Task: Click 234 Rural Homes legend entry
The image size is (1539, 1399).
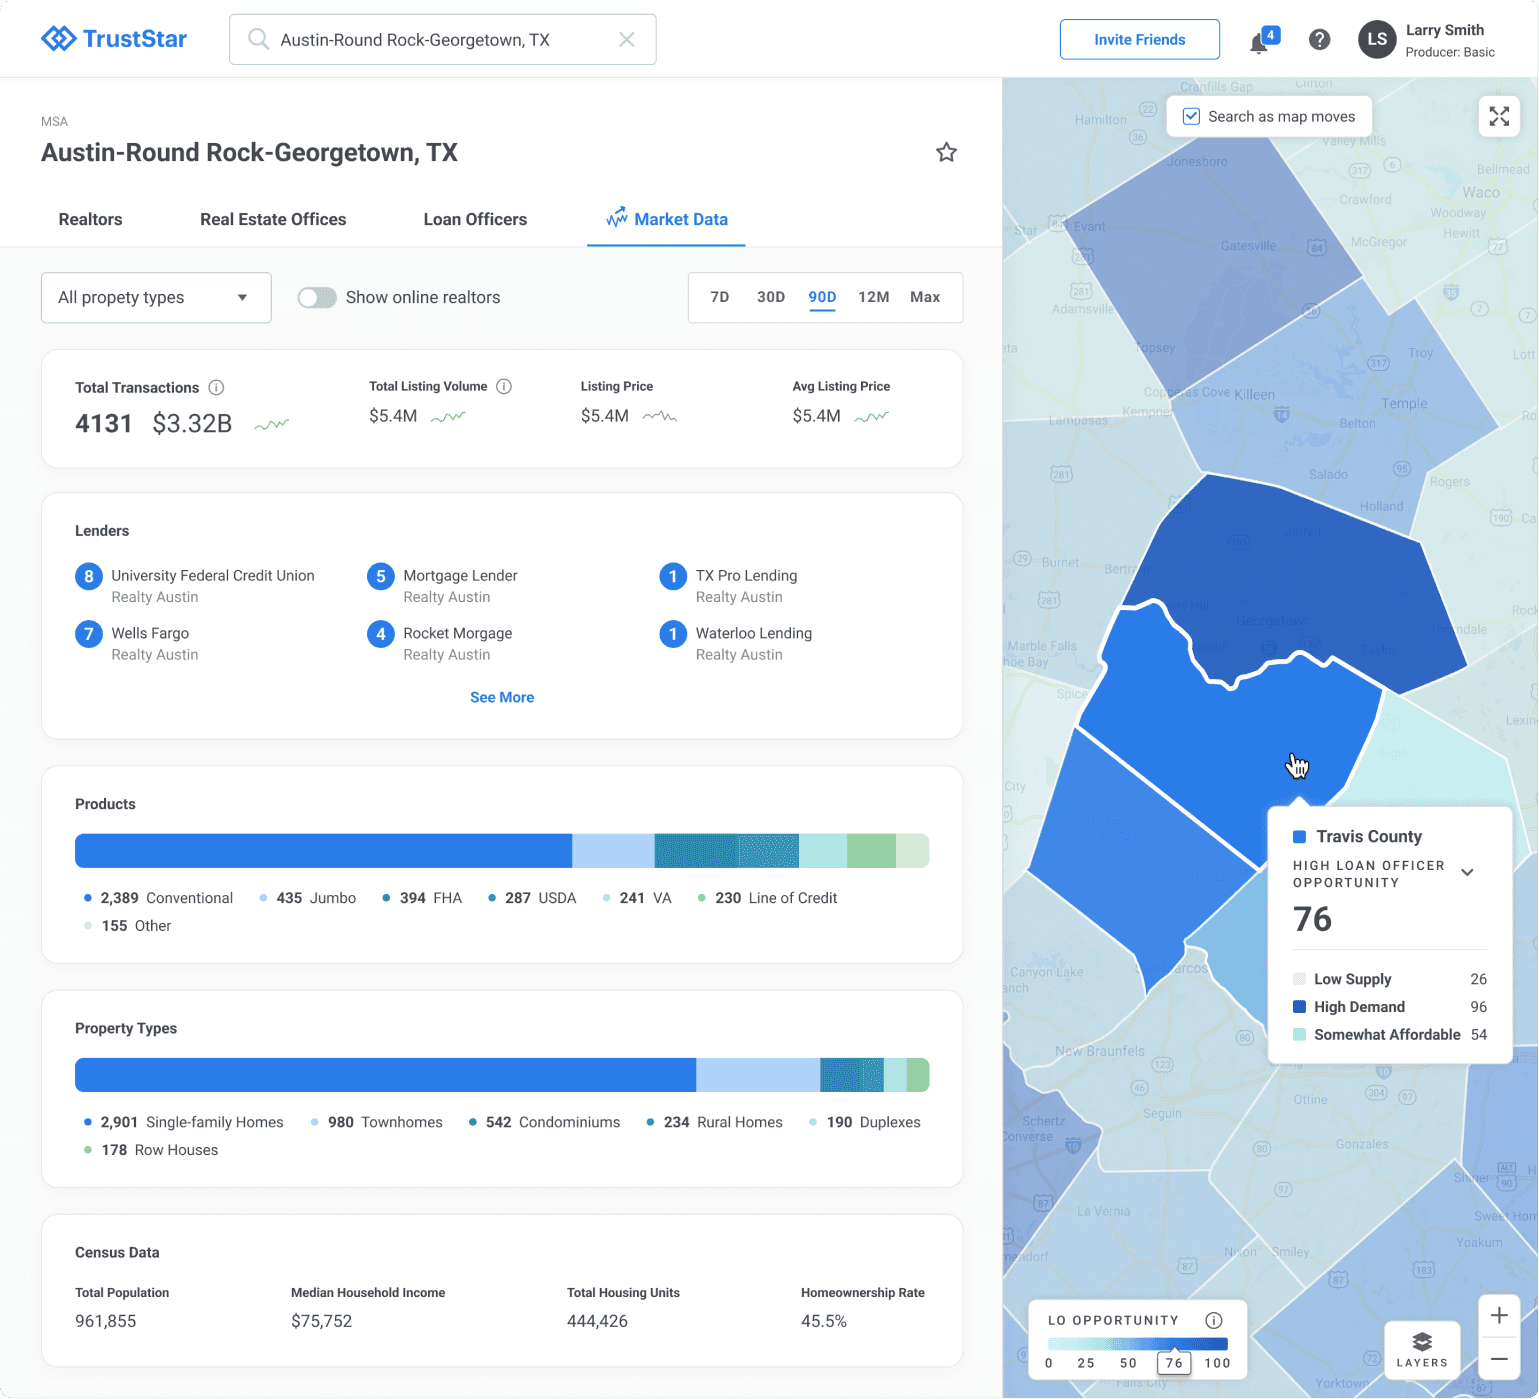Action: pyautogui.click(x=714, y=1122)
